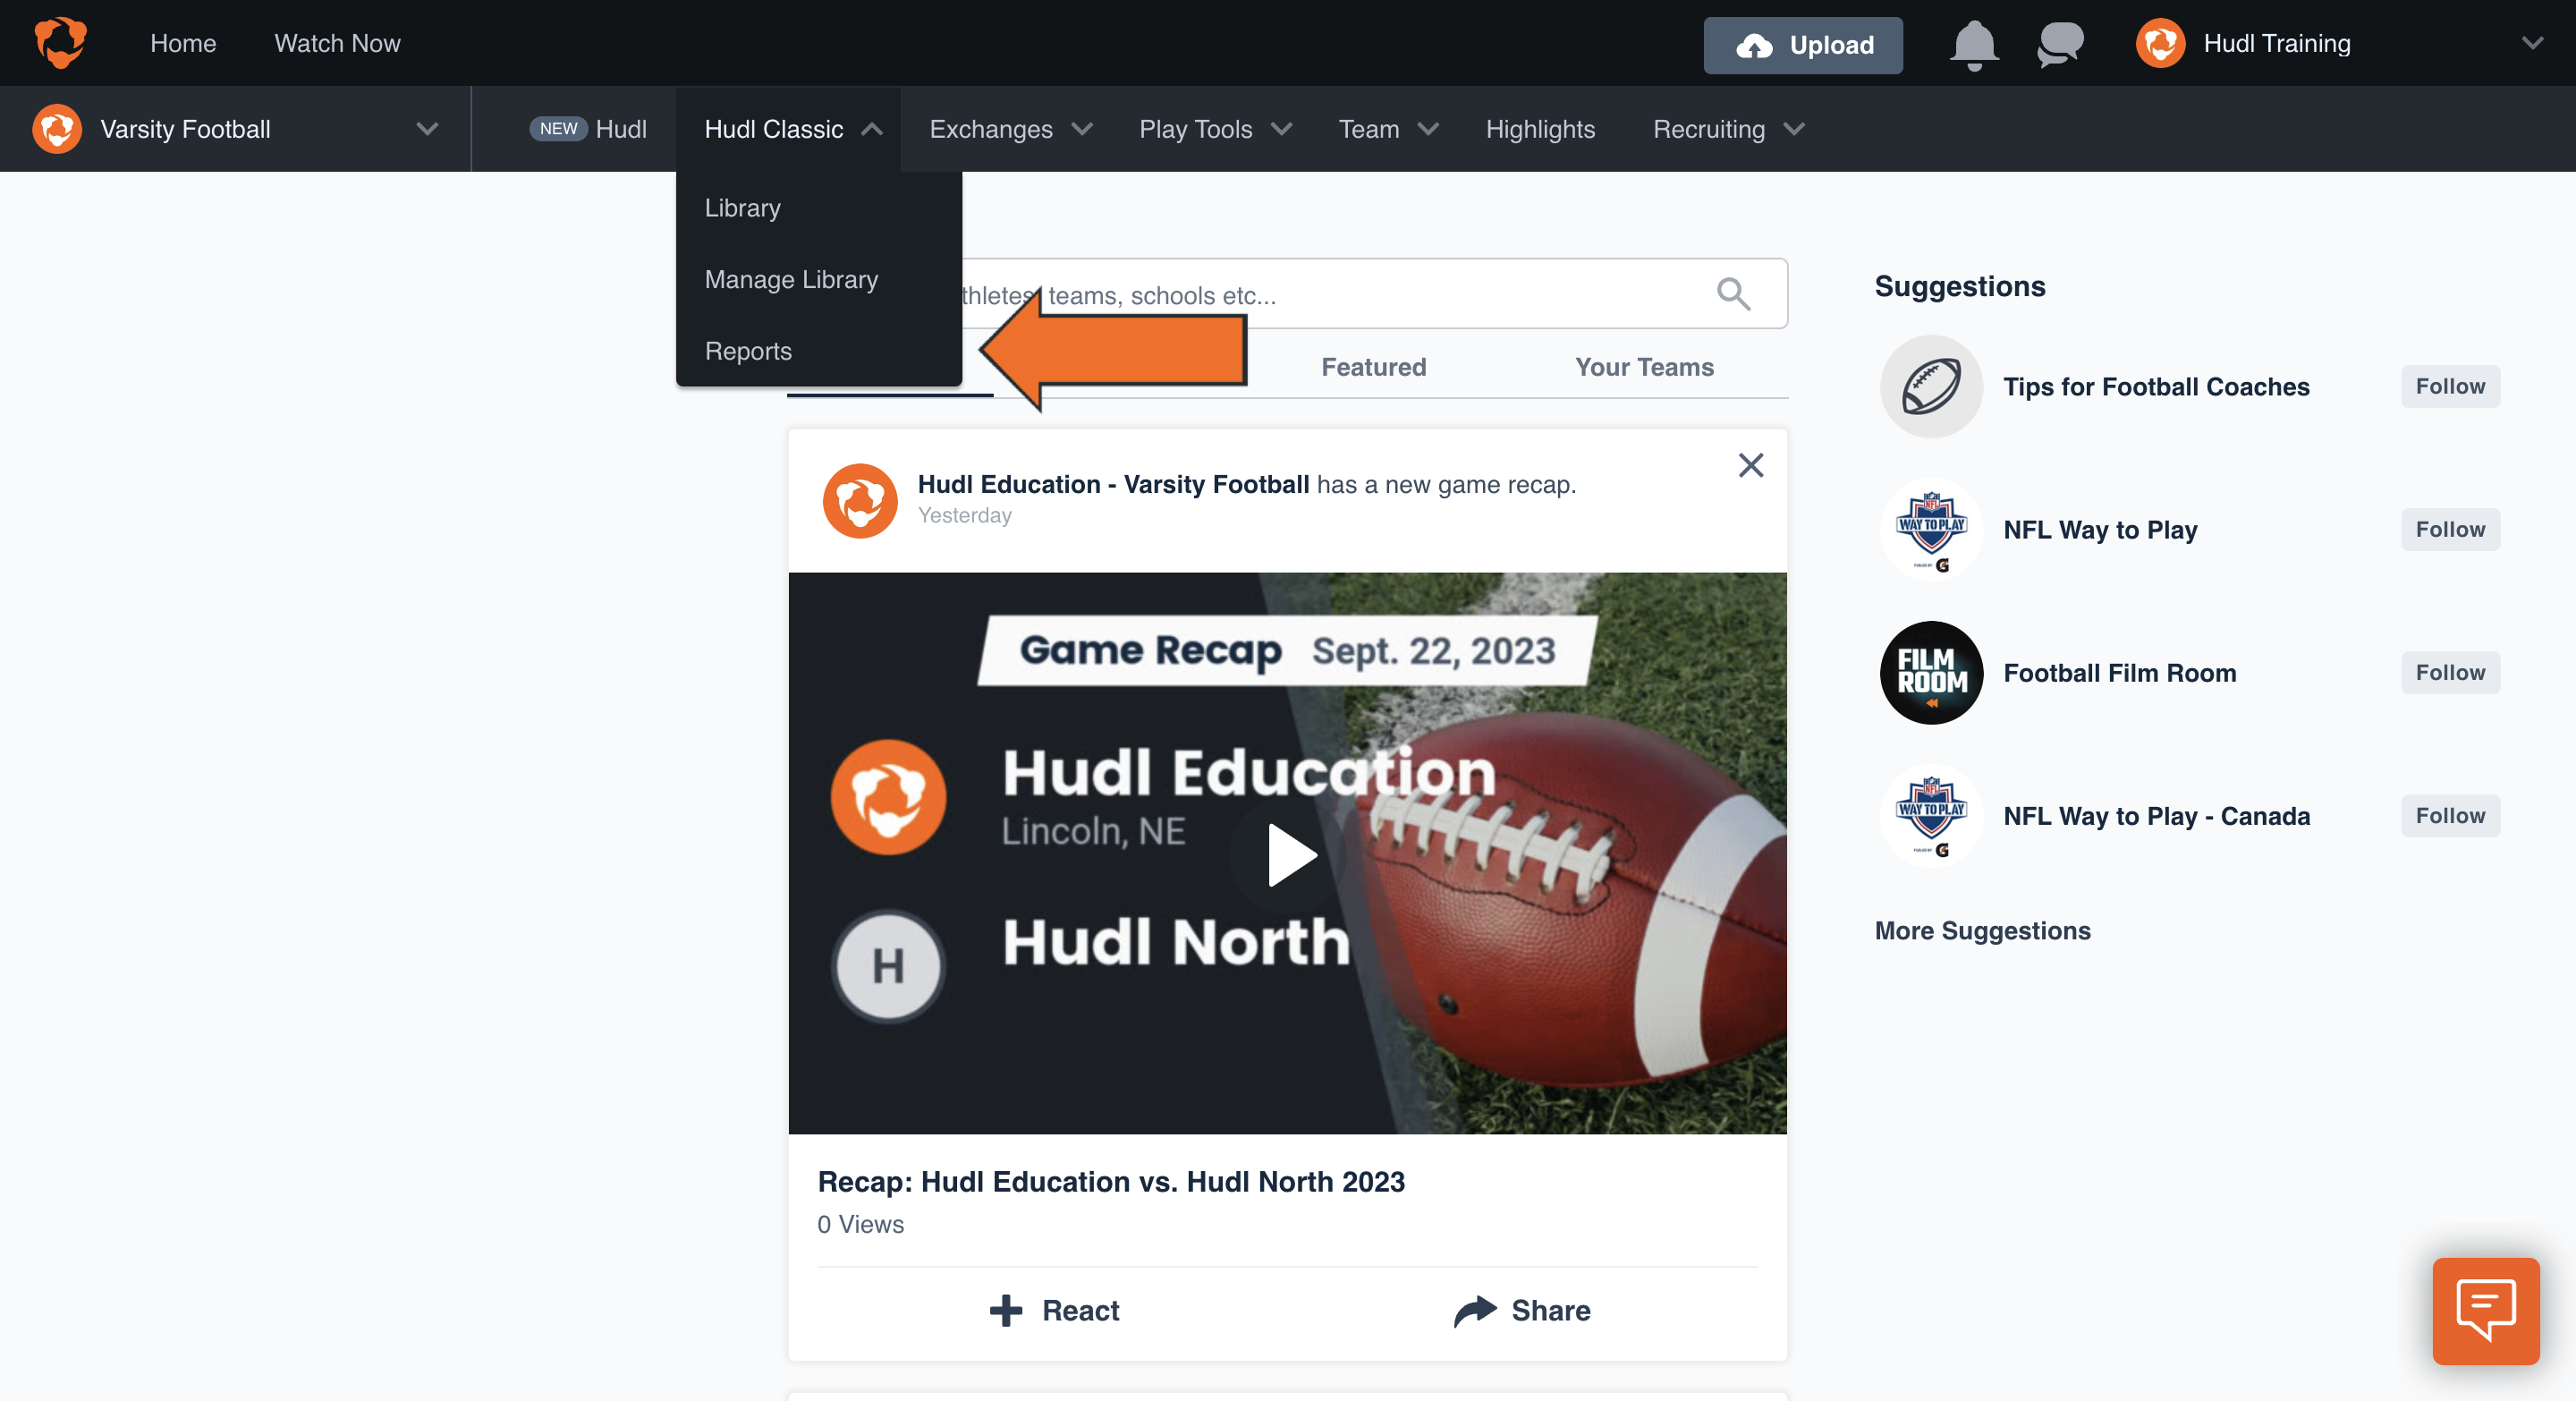Follow NFL Way to Play
The height and width of the screenshot is (1401, 2576).
pos(2450,529)
